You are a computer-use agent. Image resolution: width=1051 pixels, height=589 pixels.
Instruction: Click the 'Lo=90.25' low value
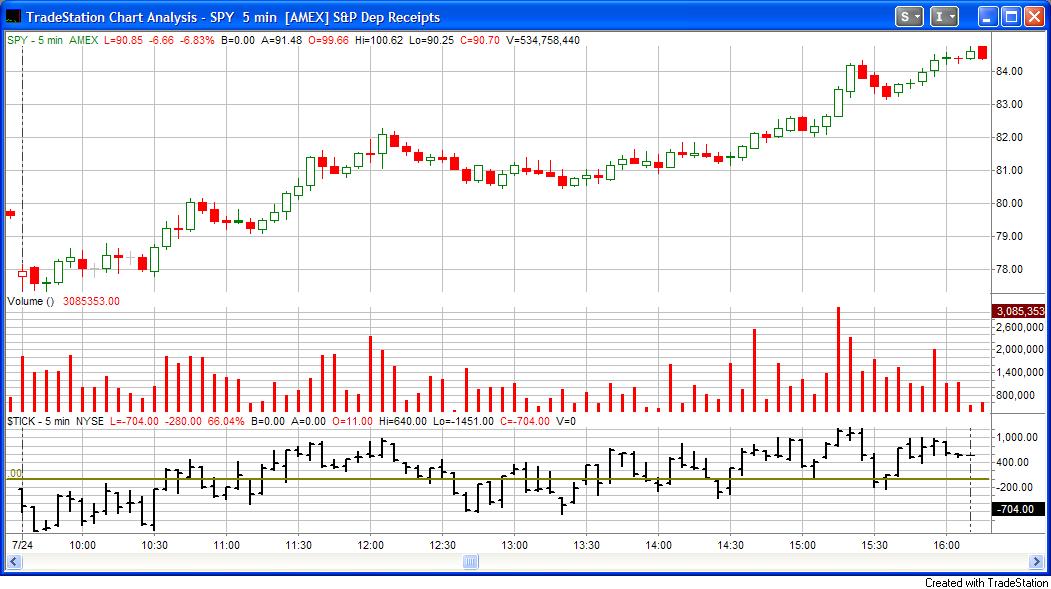coord(432,40)
